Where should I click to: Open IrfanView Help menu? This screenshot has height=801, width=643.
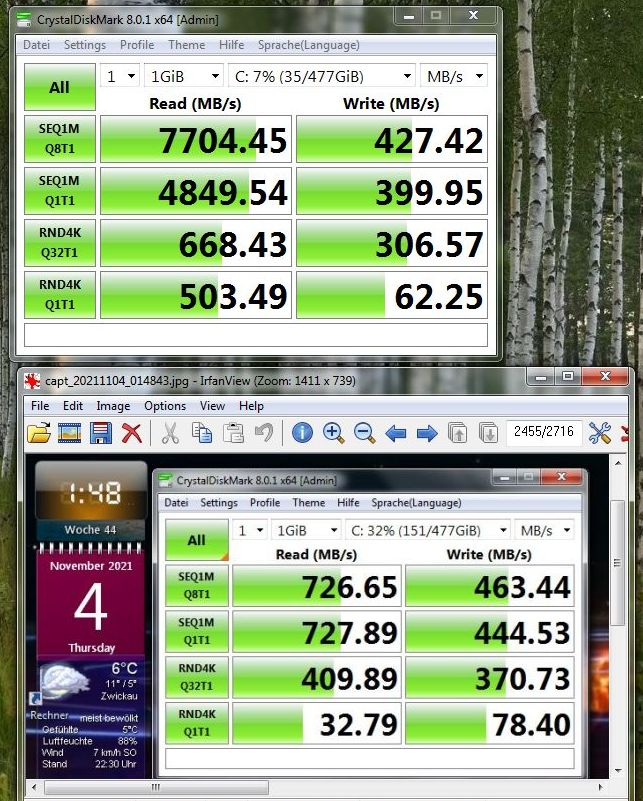251,406
